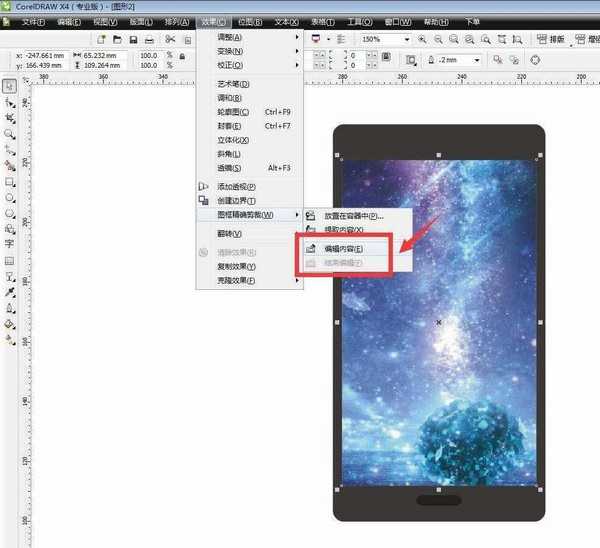Select the Ellipse tool in toolbox
The width and height of the screenshot is (600, 548).
tap(10, 198)
